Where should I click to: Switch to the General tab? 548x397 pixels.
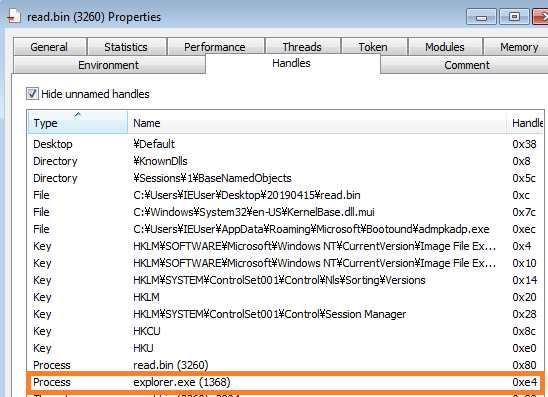49,47
